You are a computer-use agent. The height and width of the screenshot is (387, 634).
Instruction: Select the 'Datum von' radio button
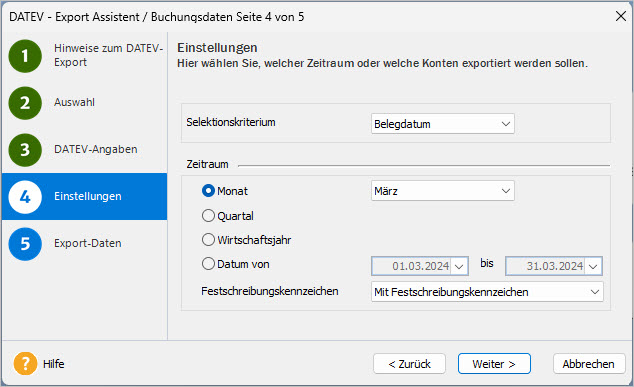[x=208, y=264]
